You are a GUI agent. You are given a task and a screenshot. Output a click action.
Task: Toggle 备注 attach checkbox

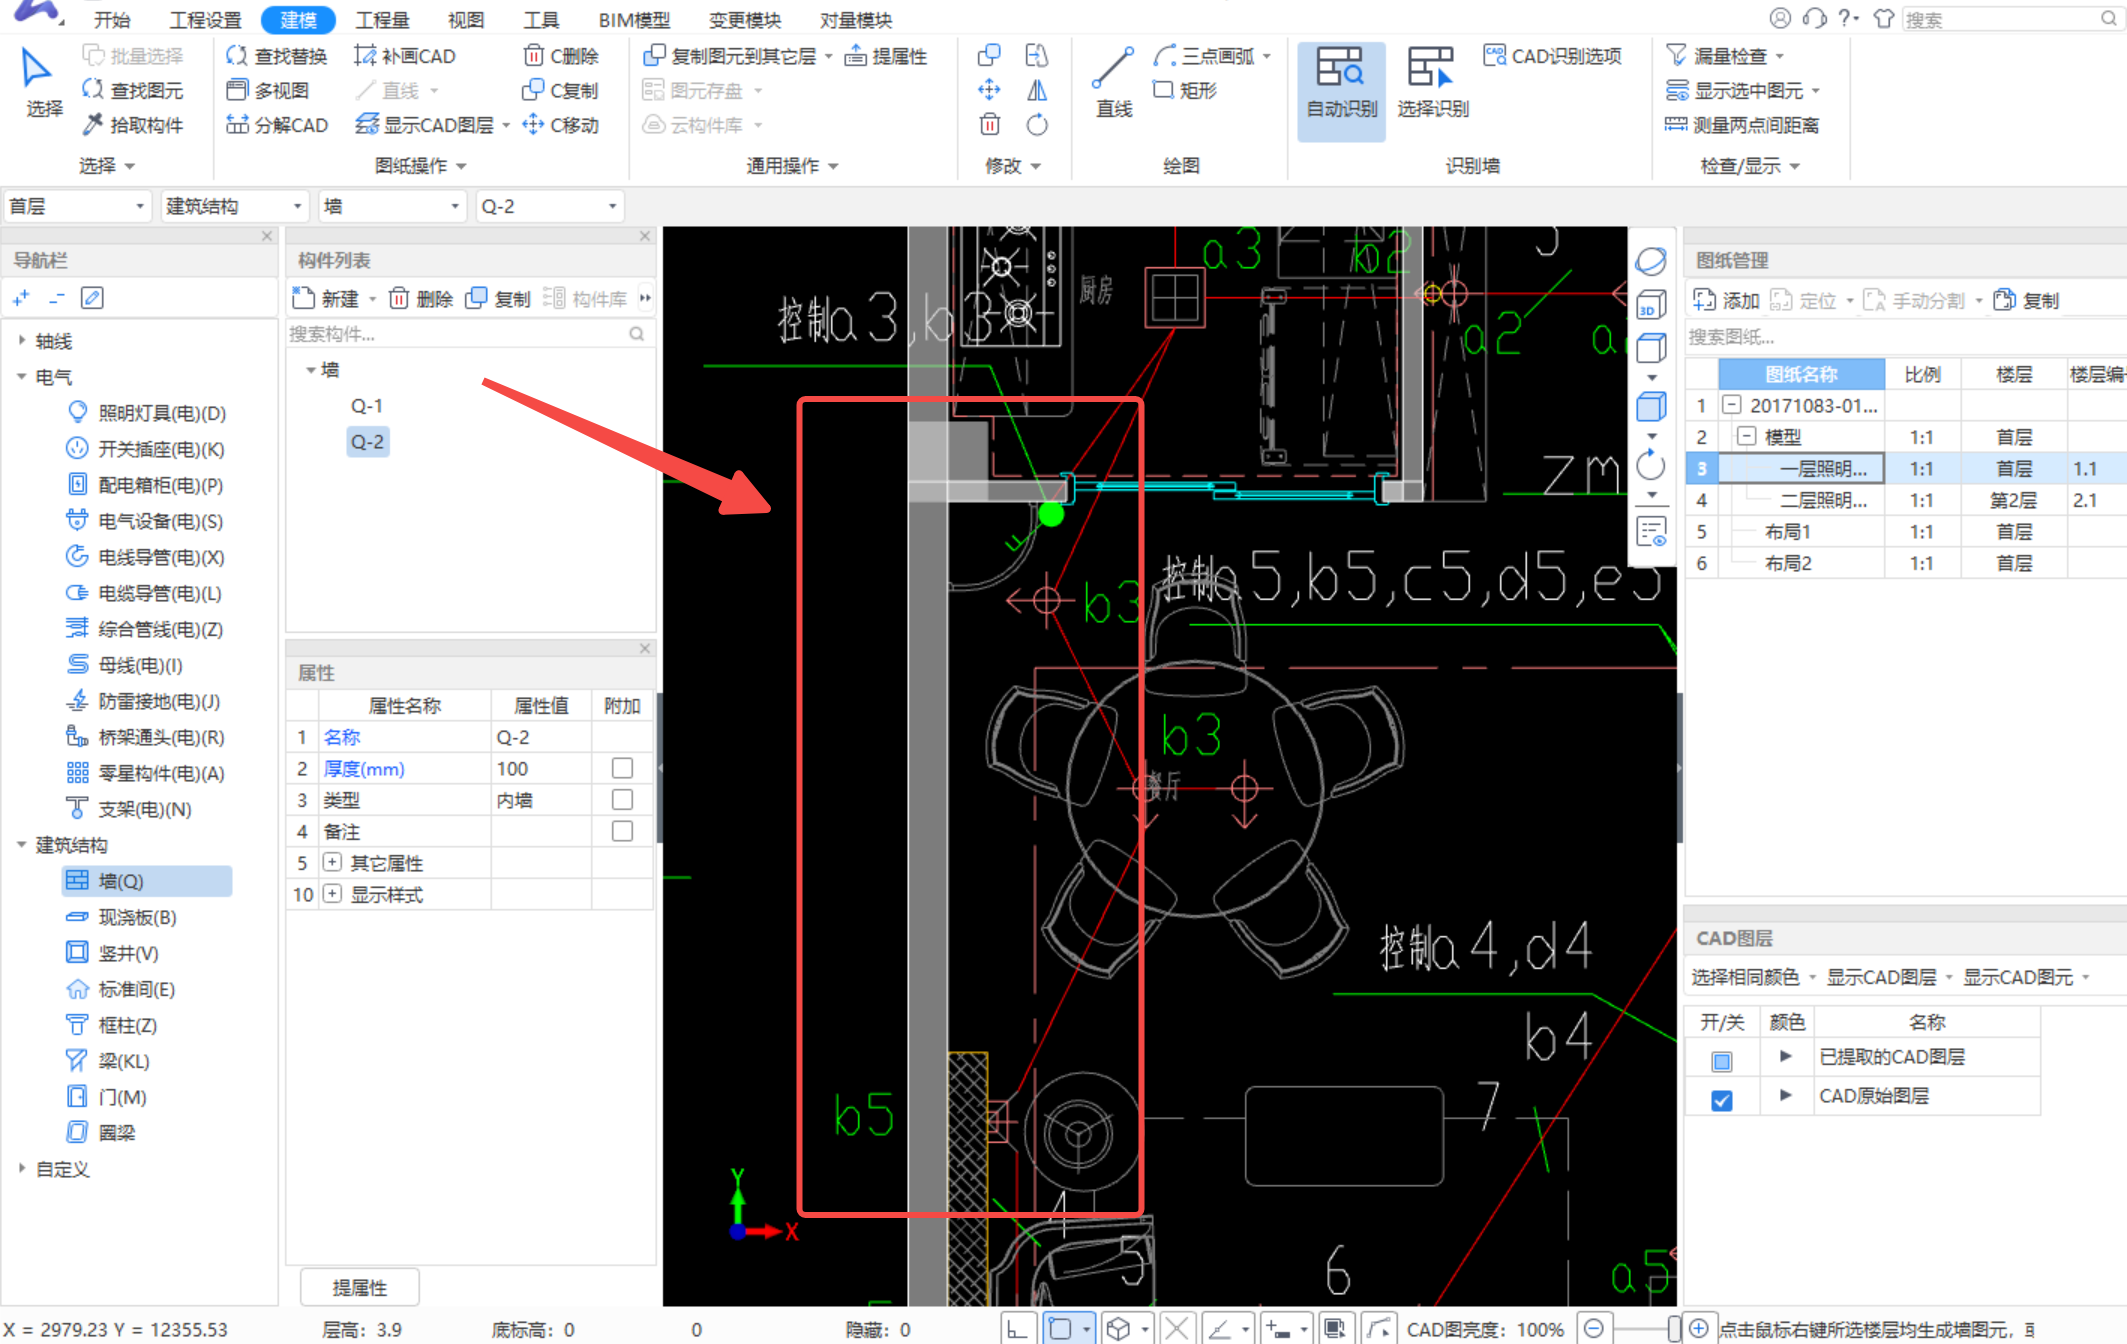pos(622,831)
